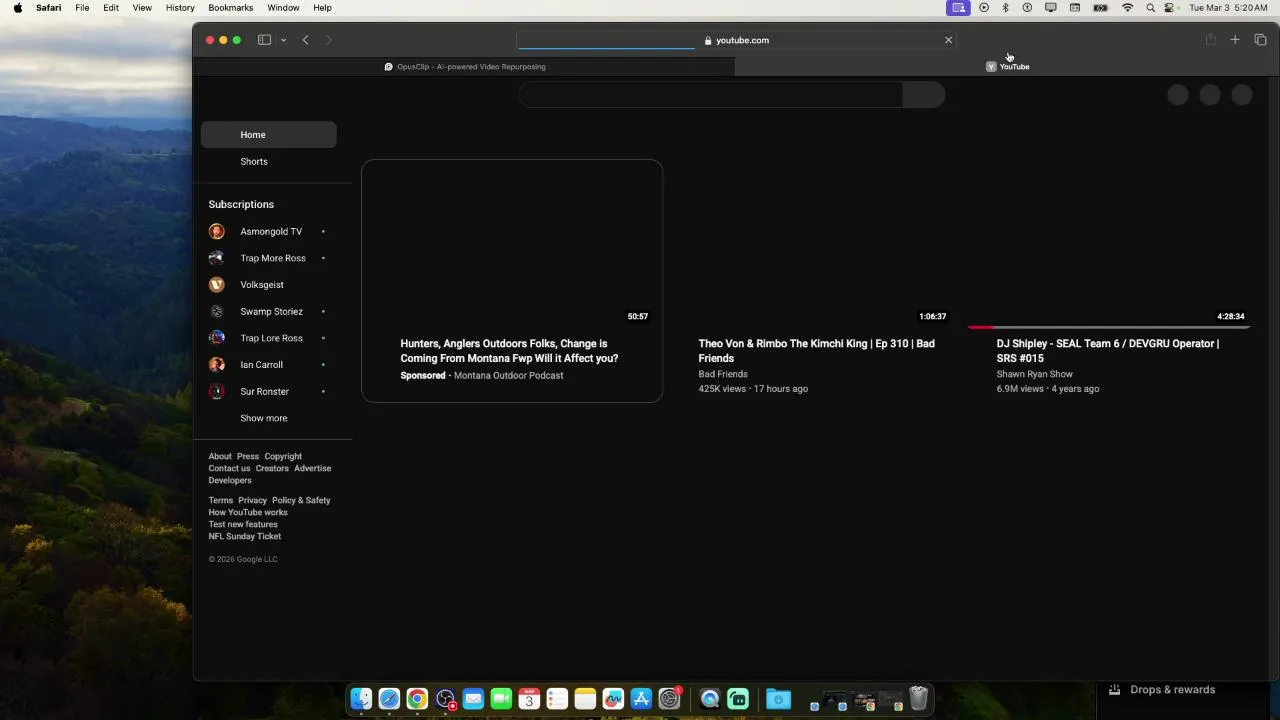Open System Settings from the Dock

[669, 699]
